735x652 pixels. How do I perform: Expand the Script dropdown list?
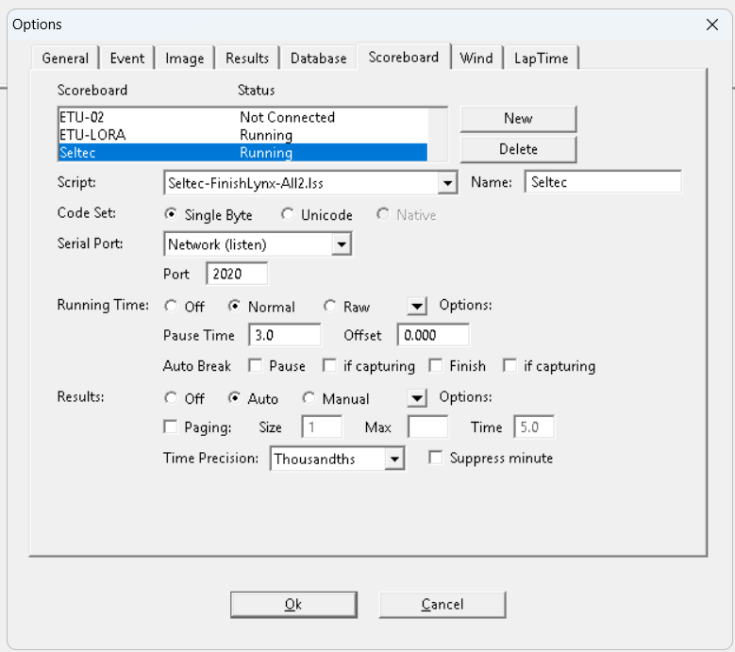point(447,183)
